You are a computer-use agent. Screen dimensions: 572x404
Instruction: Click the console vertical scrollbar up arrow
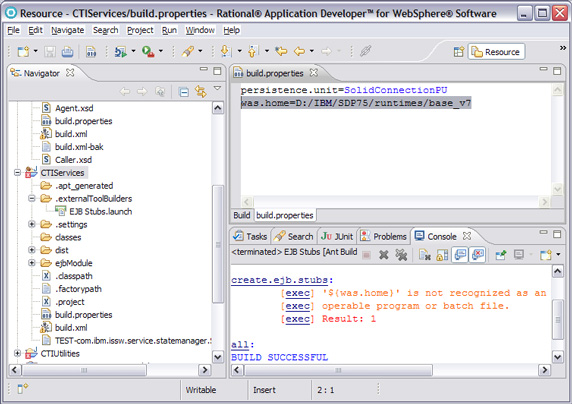click(x=557, y=271)
